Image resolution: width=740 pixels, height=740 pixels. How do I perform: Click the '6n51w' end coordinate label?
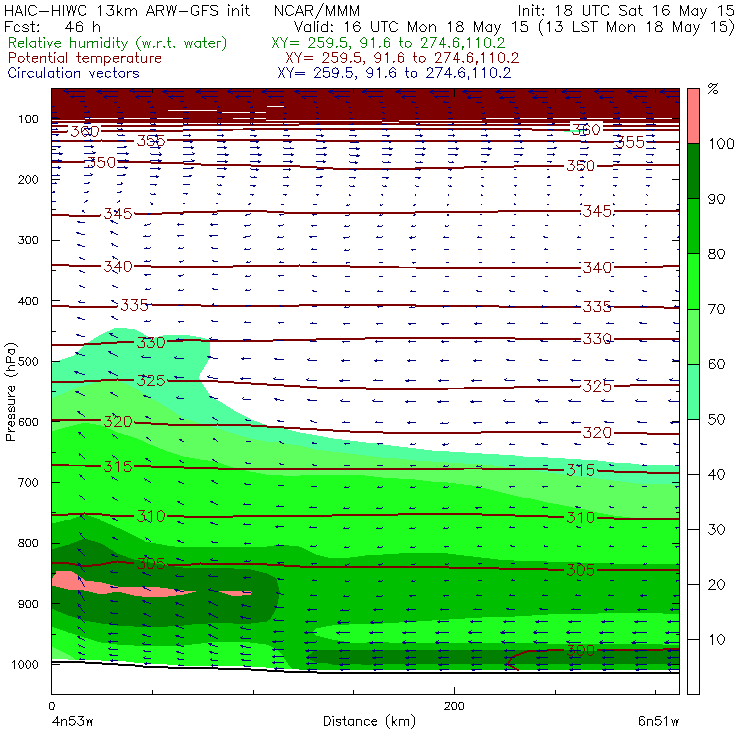click(658, 722)
